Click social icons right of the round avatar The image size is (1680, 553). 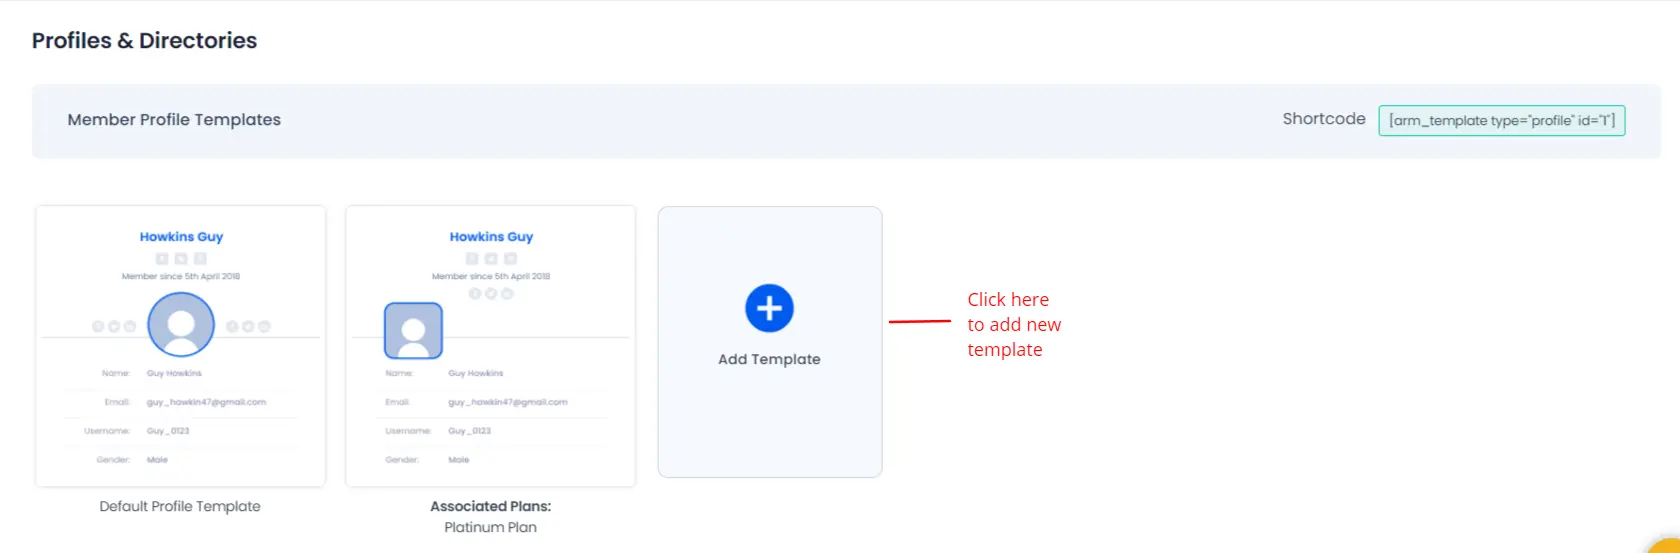(x=248, y=327)
